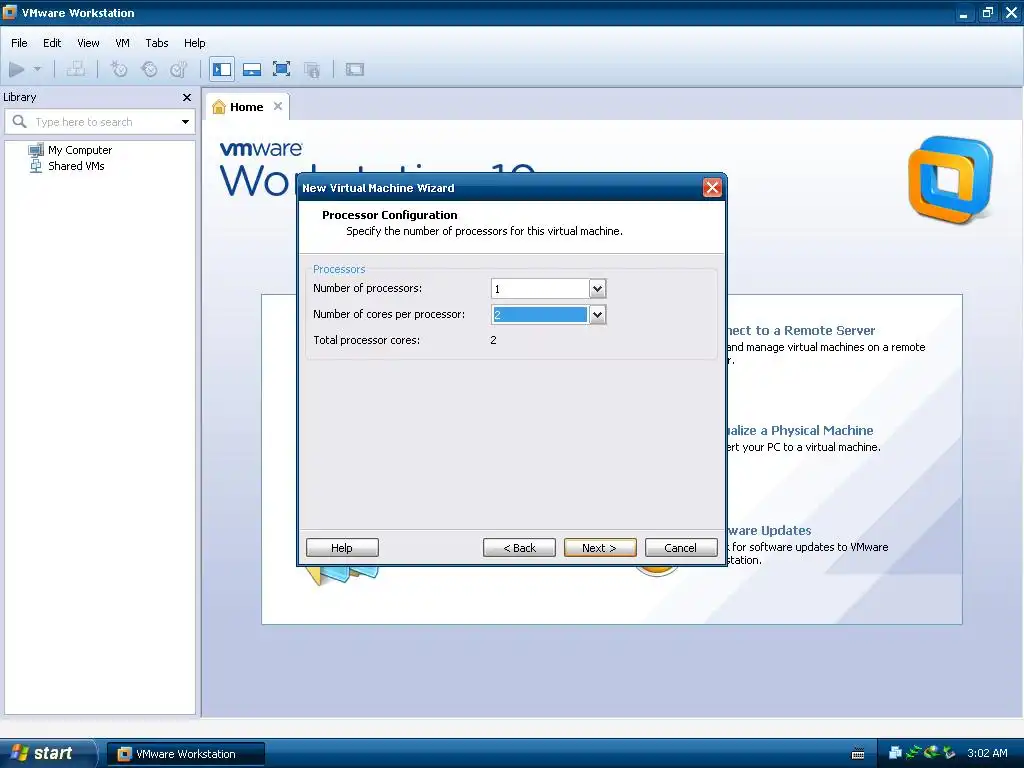Click the VMware Workstation taskbar button
The height and width of the screenshot is (768, 1024).
pos(185,754)
